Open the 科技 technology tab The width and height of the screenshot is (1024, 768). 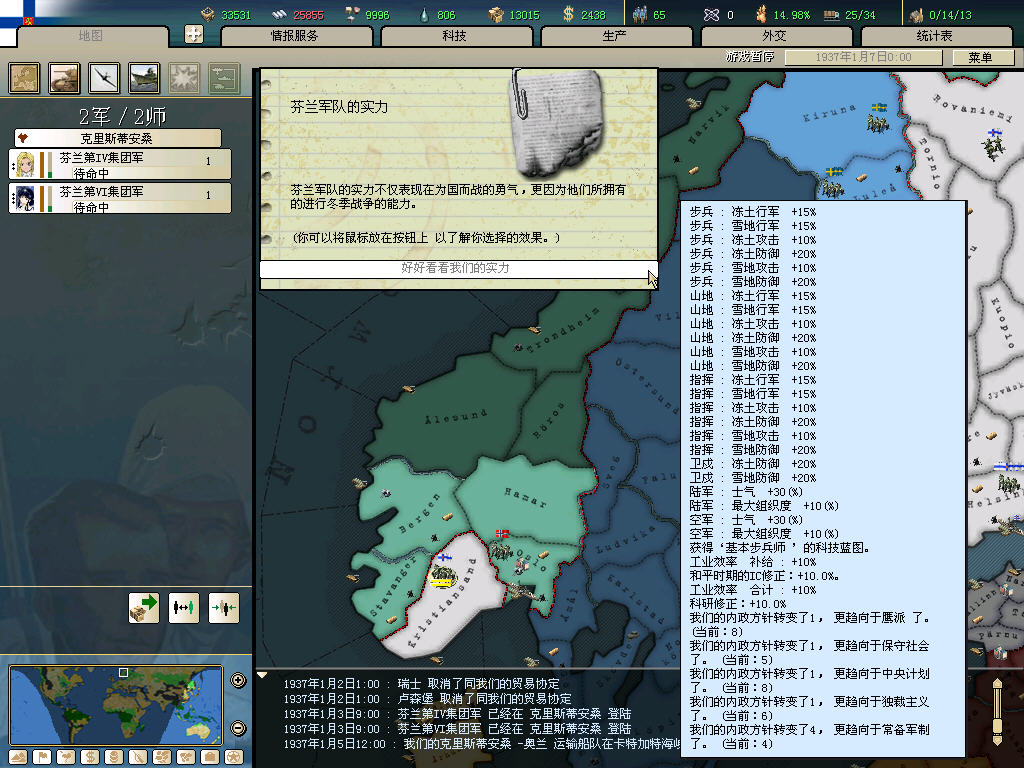click(x=454, y=36)
